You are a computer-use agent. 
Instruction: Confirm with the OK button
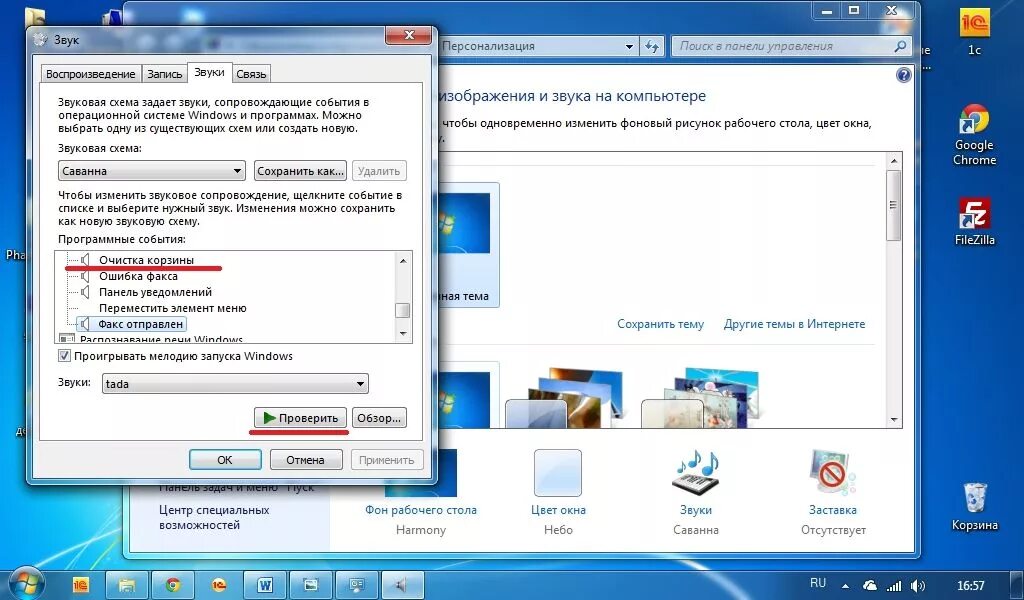point(225,460)
